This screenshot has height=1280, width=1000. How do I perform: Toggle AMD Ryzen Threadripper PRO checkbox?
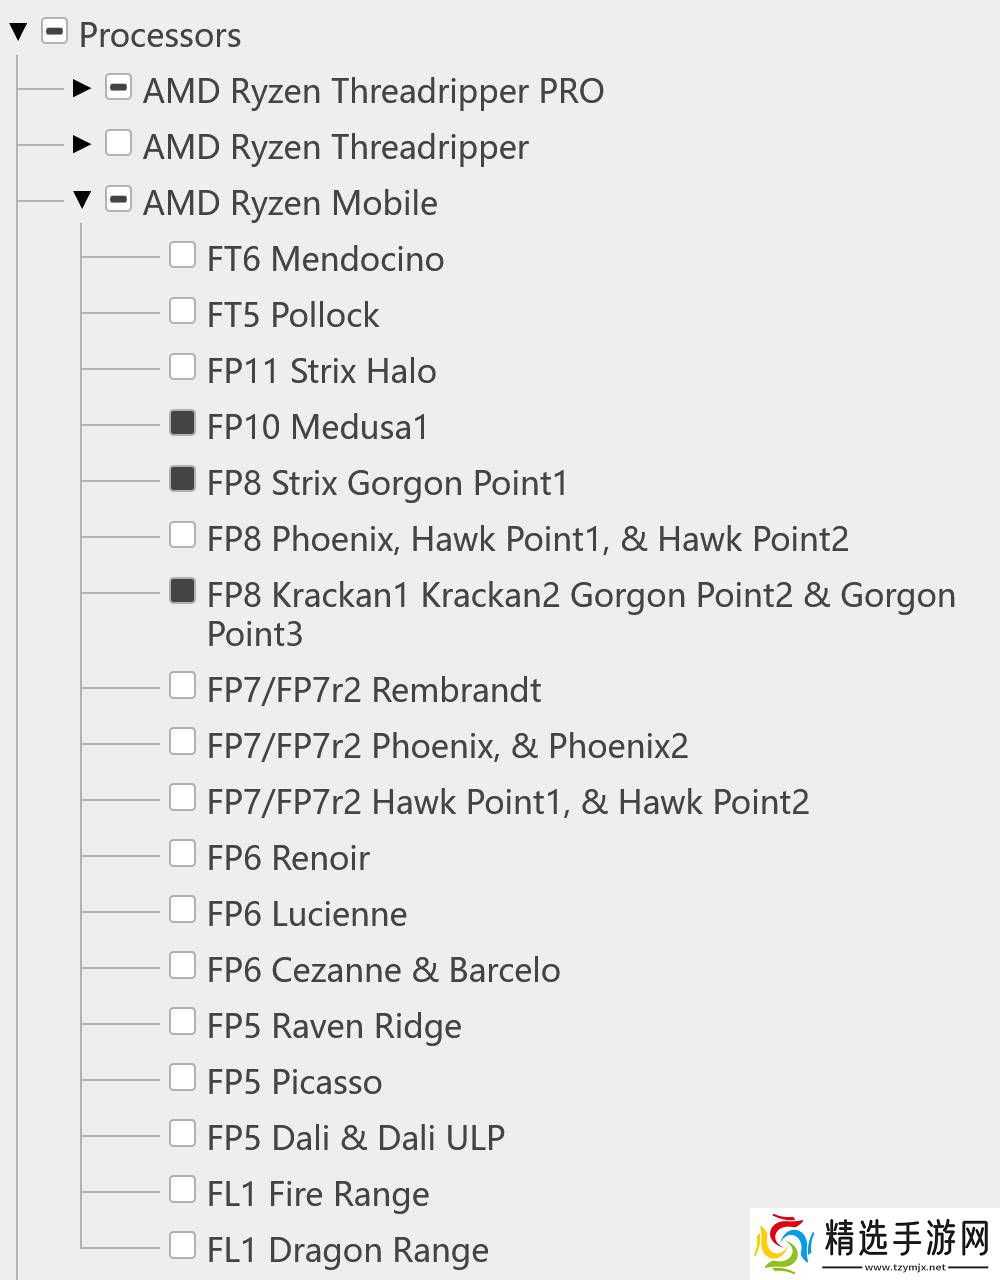118,87
